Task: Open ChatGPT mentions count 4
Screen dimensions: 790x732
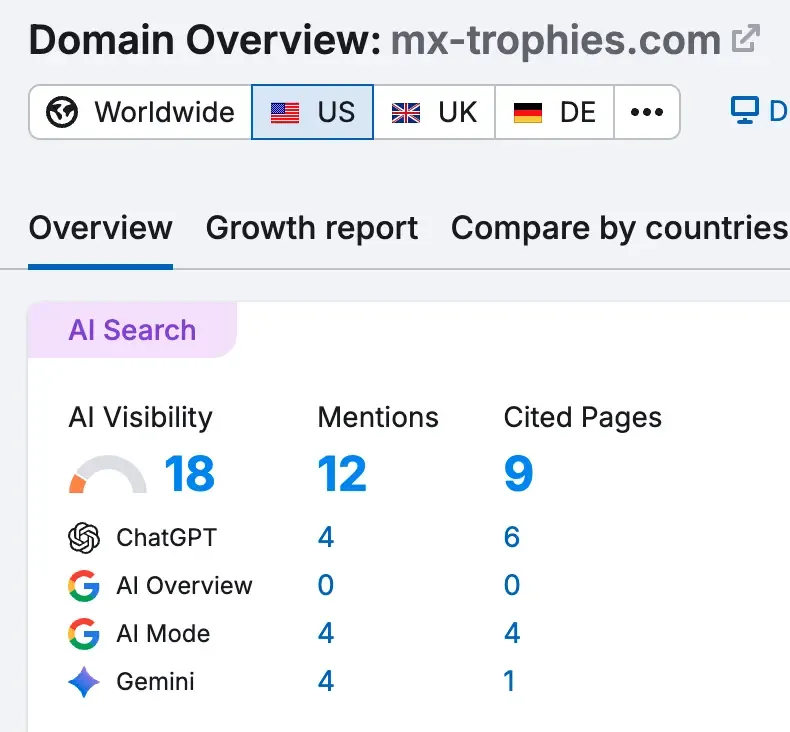Action: pos(326,537)
